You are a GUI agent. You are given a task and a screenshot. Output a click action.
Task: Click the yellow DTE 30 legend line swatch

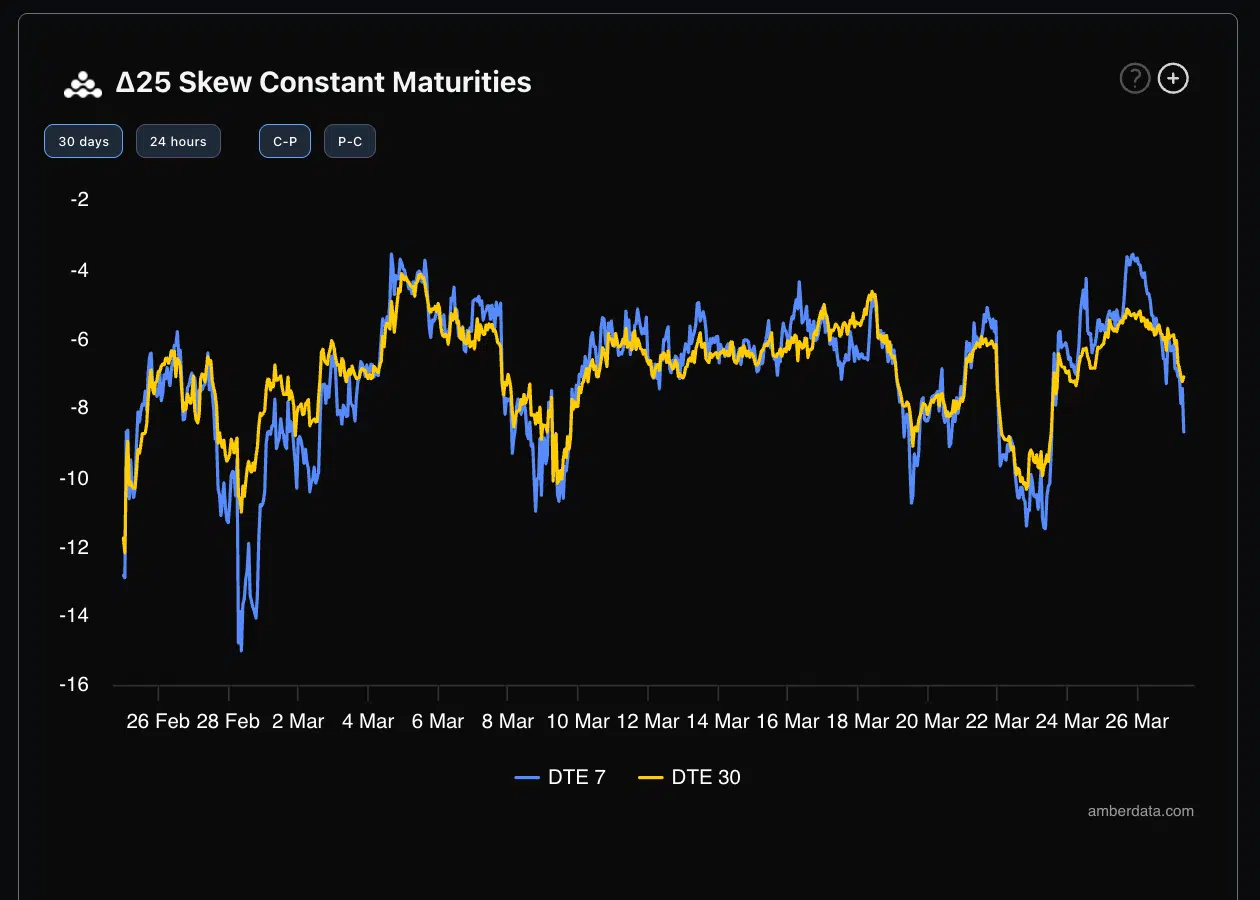(x=651, y=777)
